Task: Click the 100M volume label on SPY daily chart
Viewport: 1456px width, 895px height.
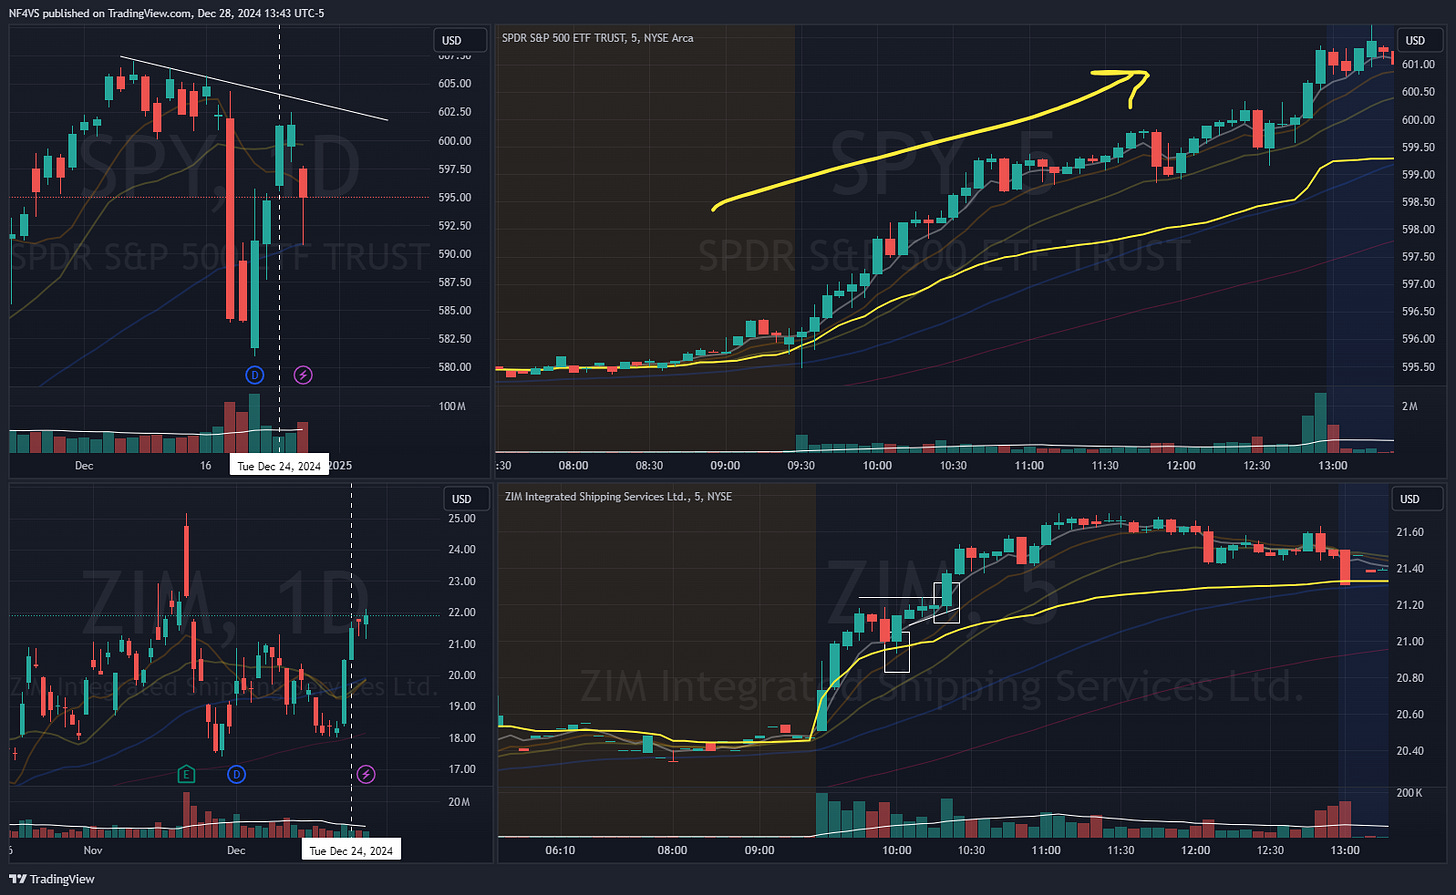Action: 452,407
